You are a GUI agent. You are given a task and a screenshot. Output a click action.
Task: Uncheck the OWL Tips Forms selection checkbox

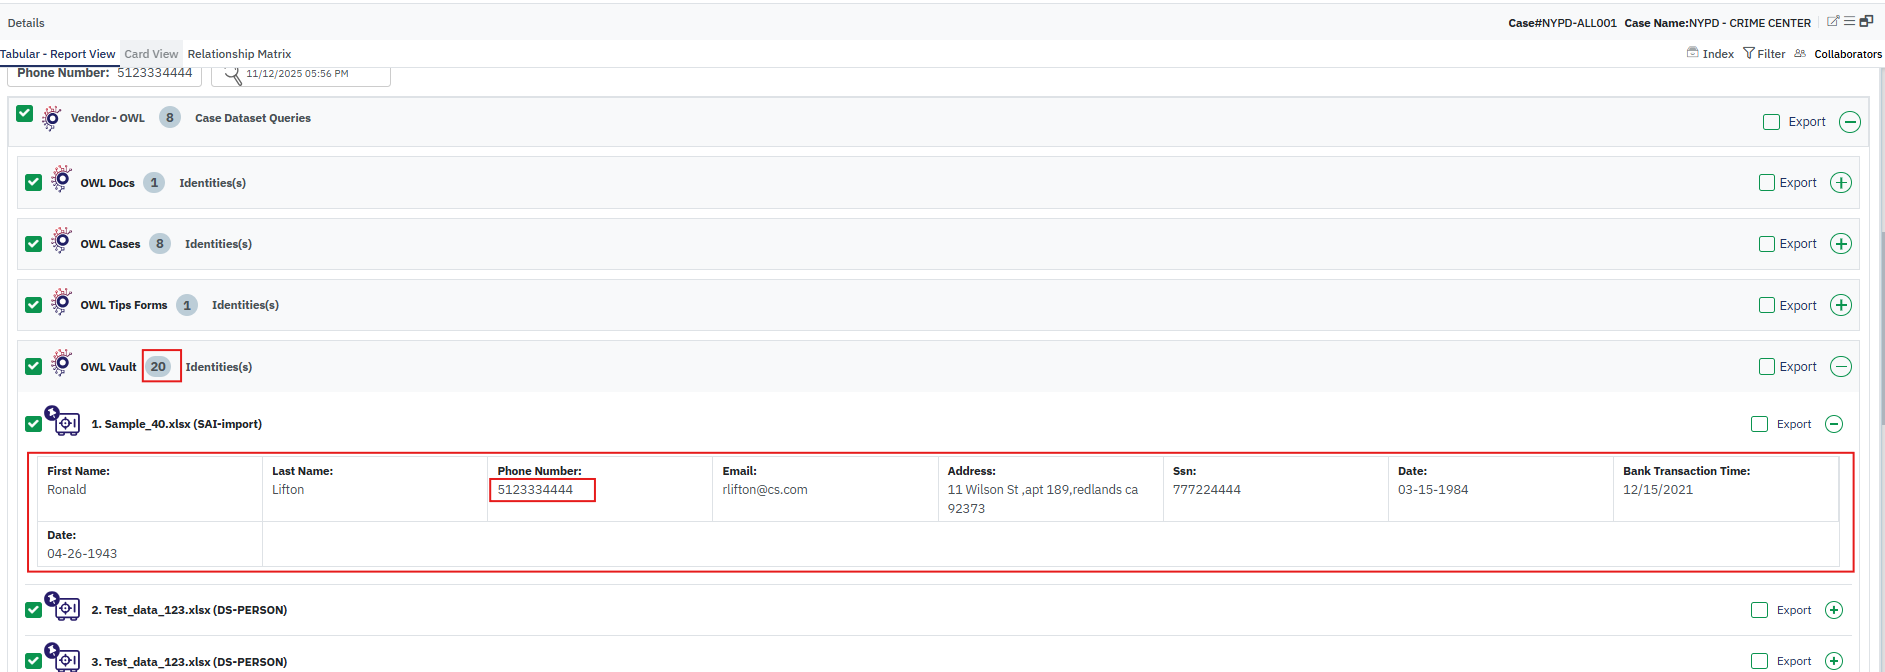34,305
